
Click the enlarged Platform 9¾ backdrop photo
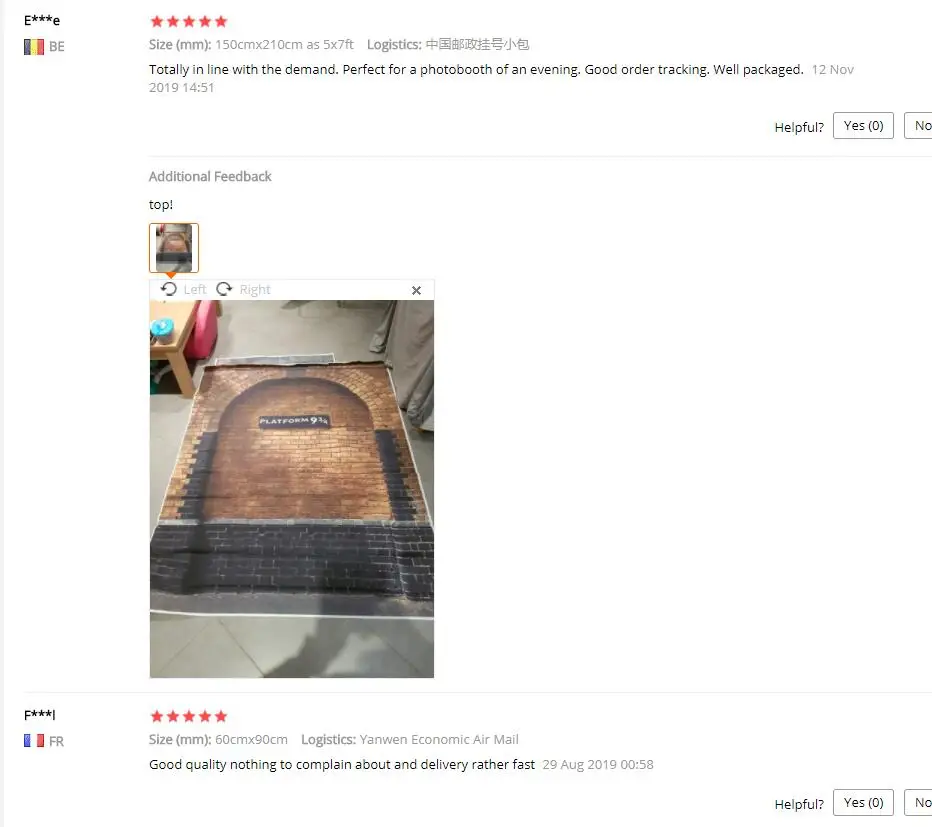click(292, 489)
